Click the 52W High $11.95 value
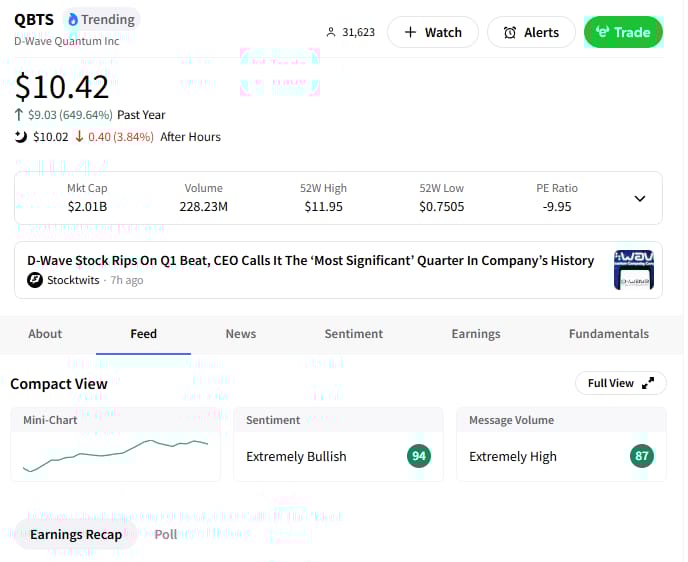Image resolution: width=688 pixels, height=562 pixels. pos(324,207)
